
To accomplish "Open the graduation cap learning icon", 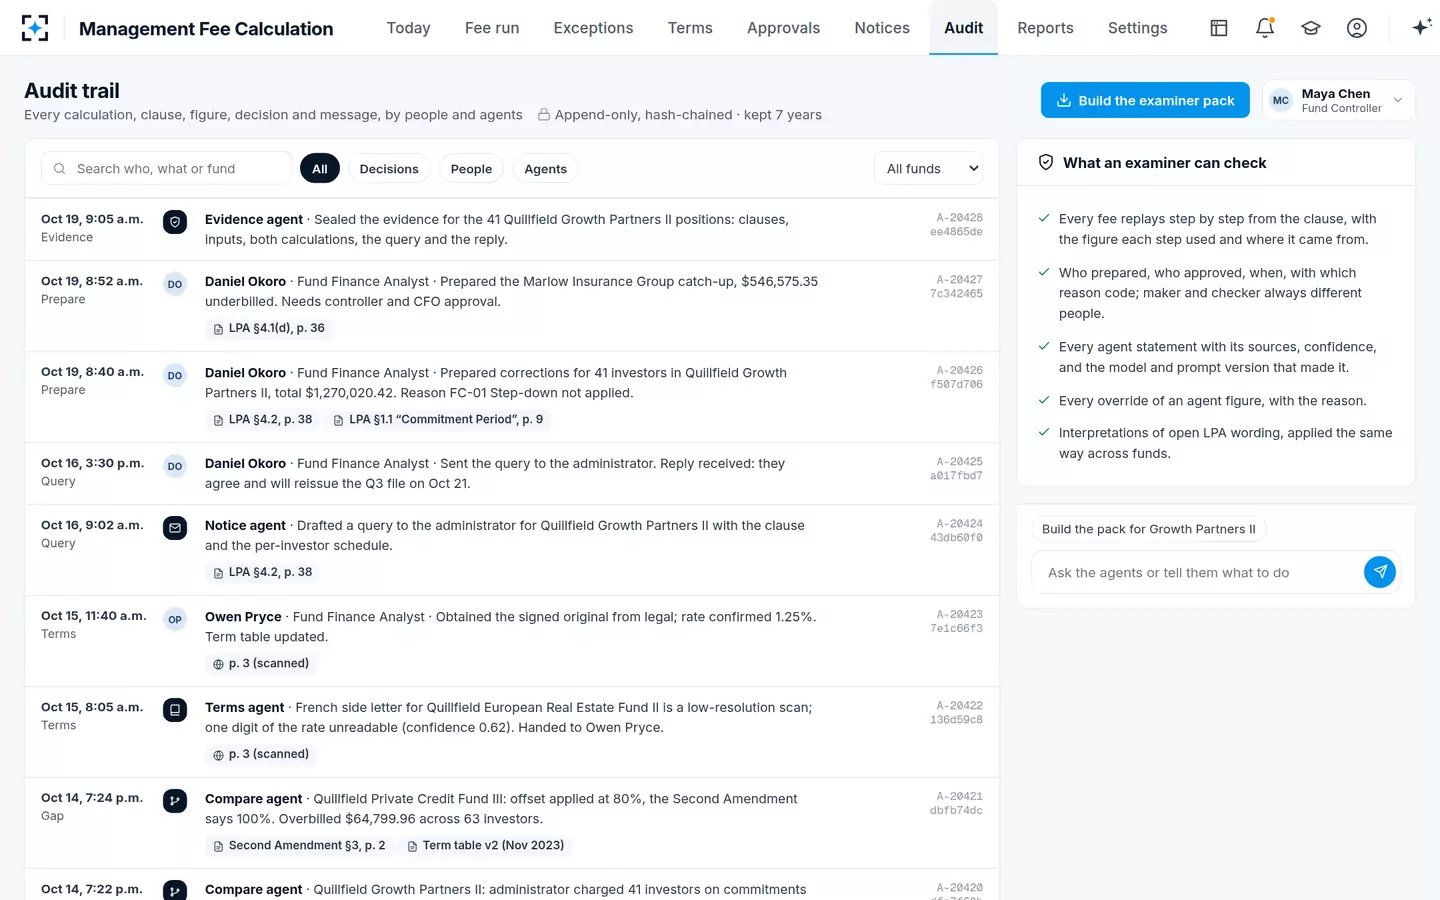I will pos(1311,28).
